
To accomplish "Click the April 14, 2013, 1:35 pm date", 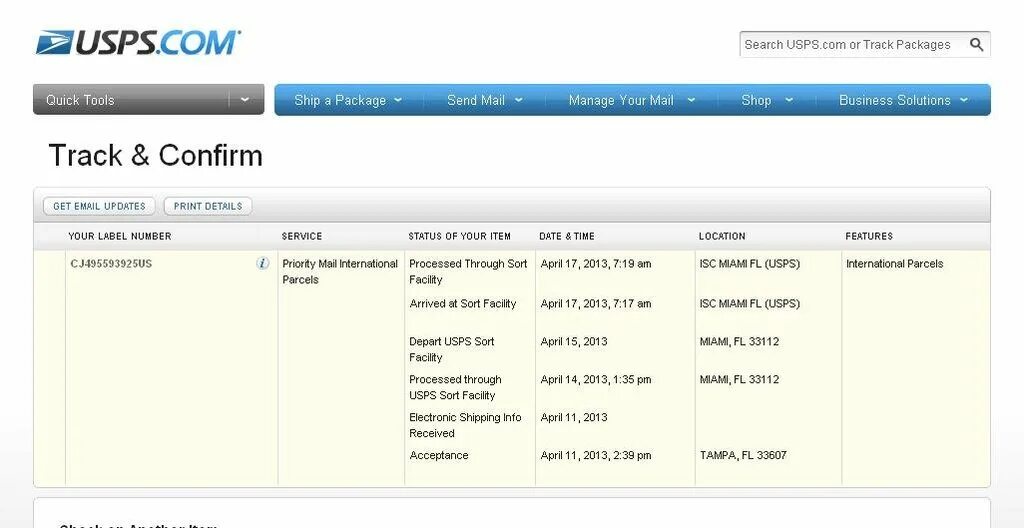I will point(596,379).
